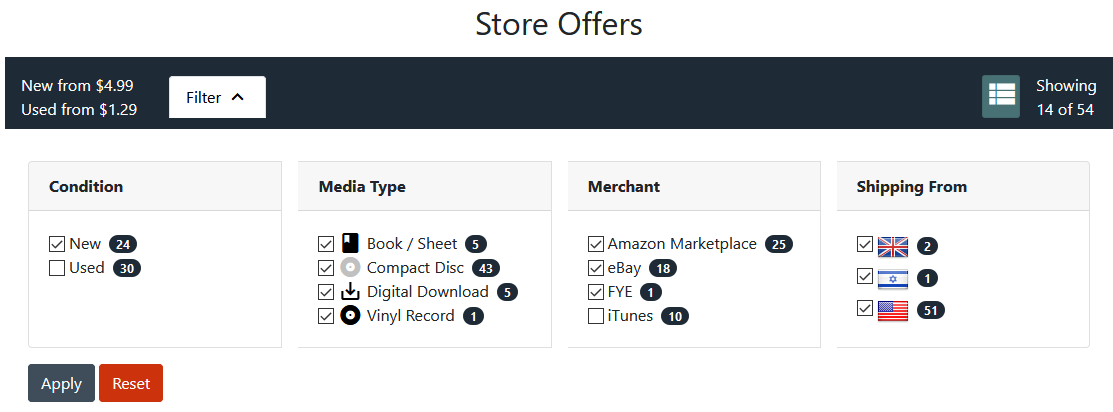Click the Showing 14 of 54 text

click(x=1065, y=97)
